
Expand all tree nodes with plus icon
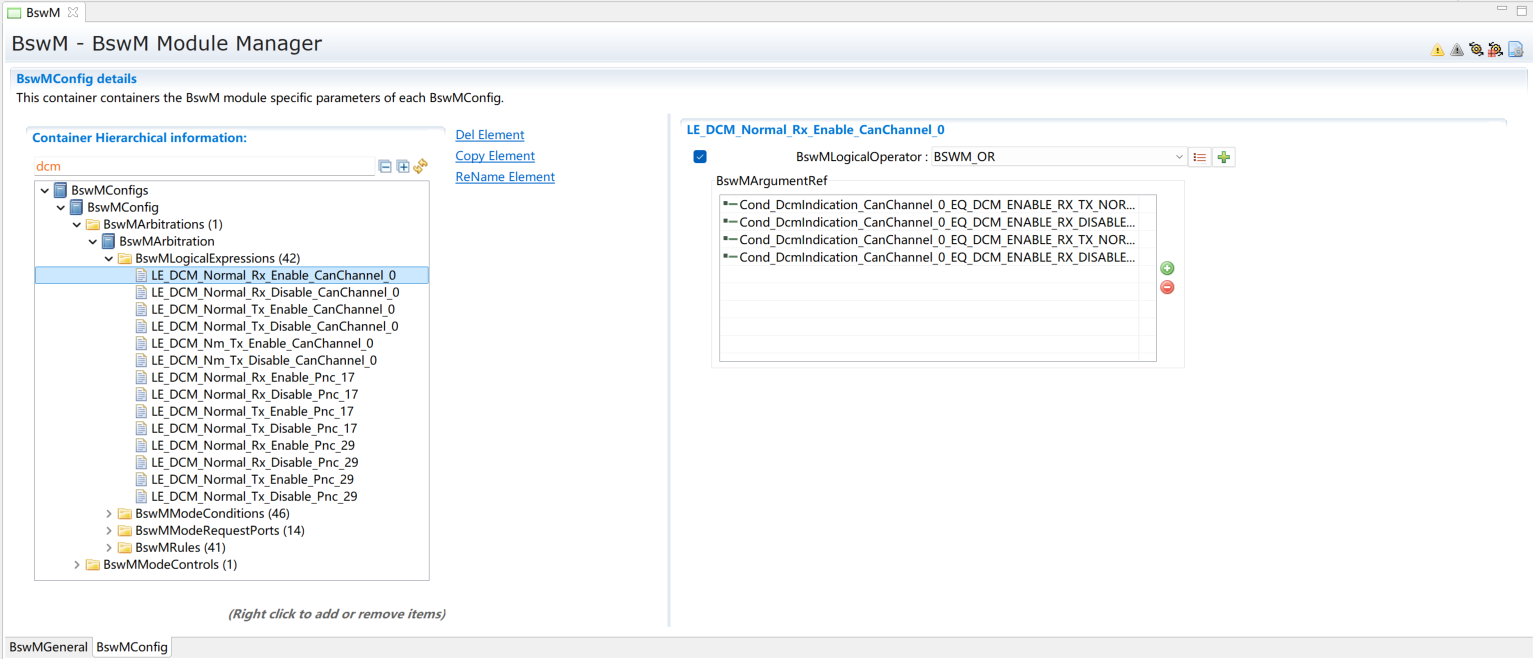403,167
